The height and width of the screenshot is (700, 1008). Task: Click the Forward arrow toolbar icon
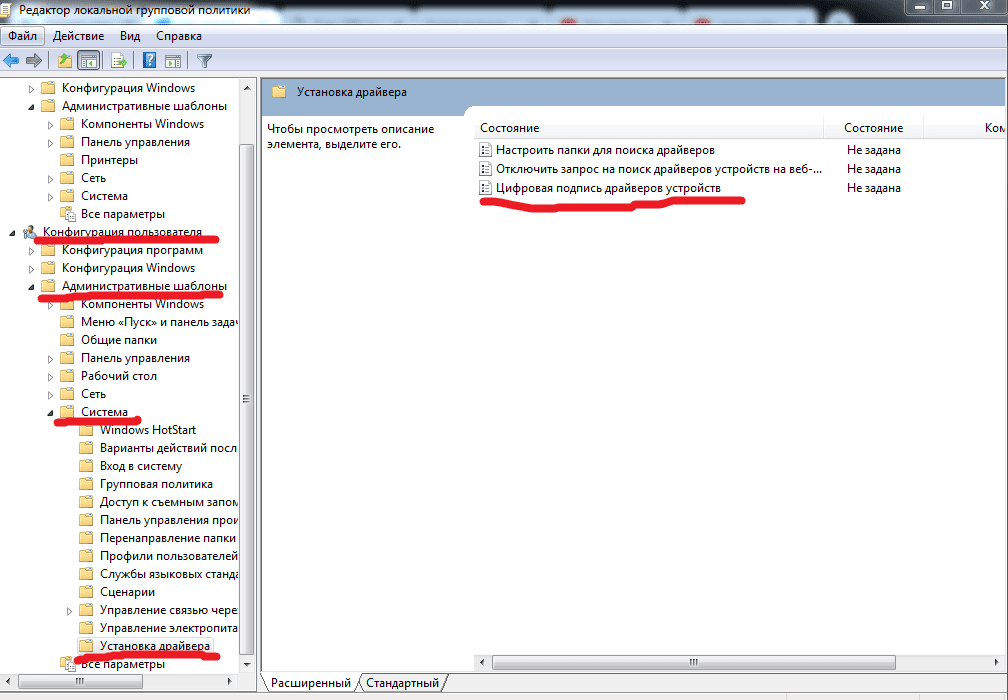pyautogui.click(x=33, y=60)
